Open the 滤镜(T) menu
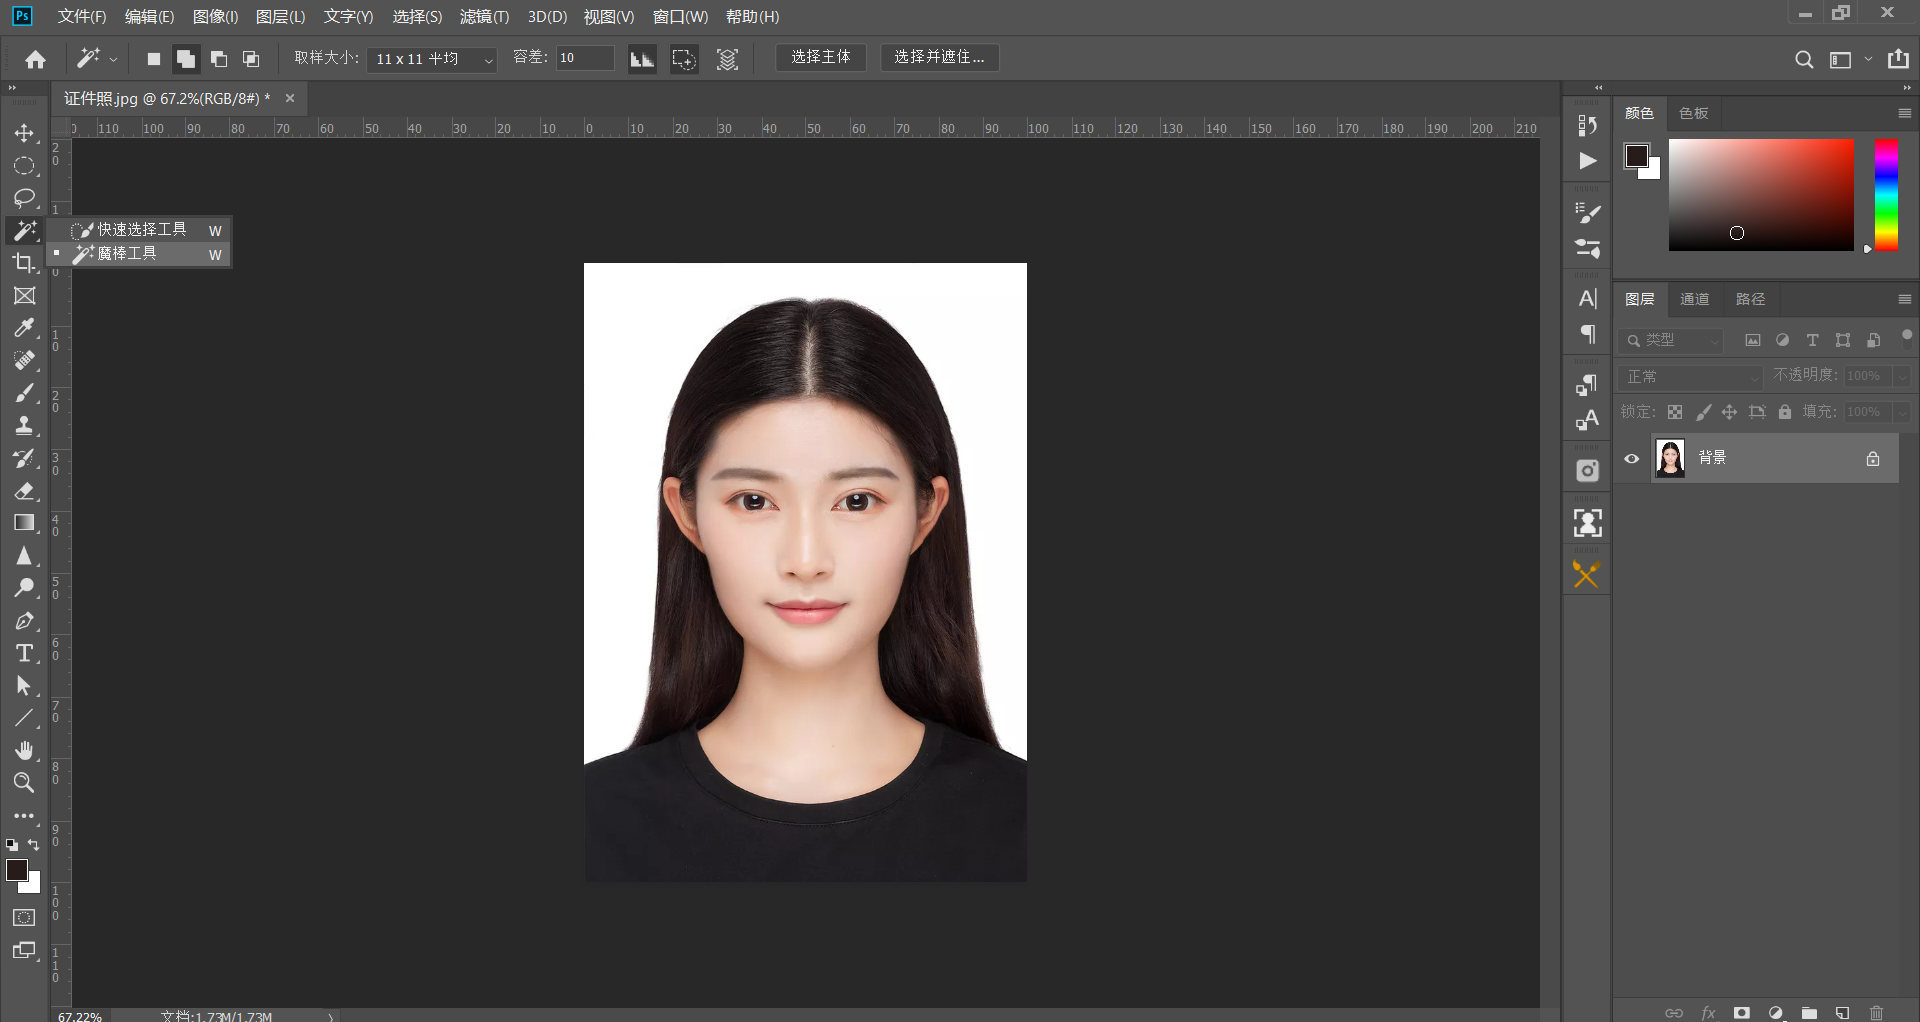This screenshot has height=1022, width=1920. 484,17
